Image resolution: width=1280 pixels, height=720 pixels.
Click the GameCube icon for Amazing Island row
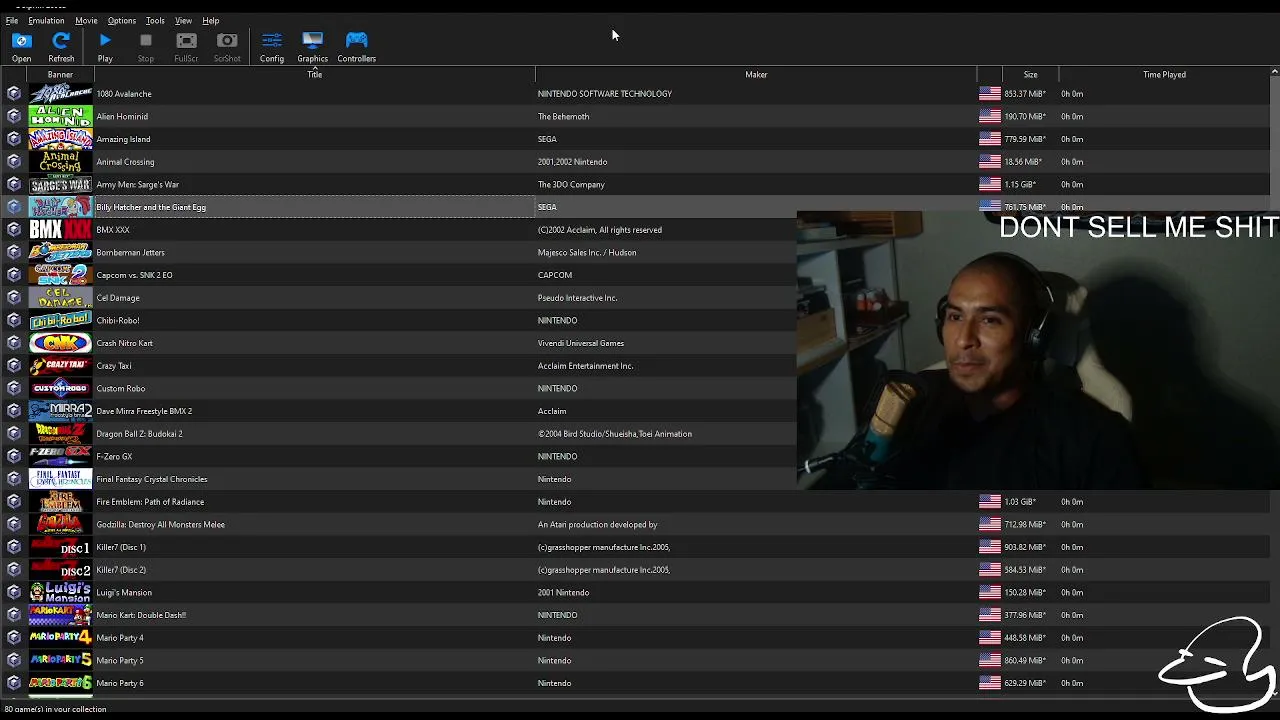coord(14,139)
